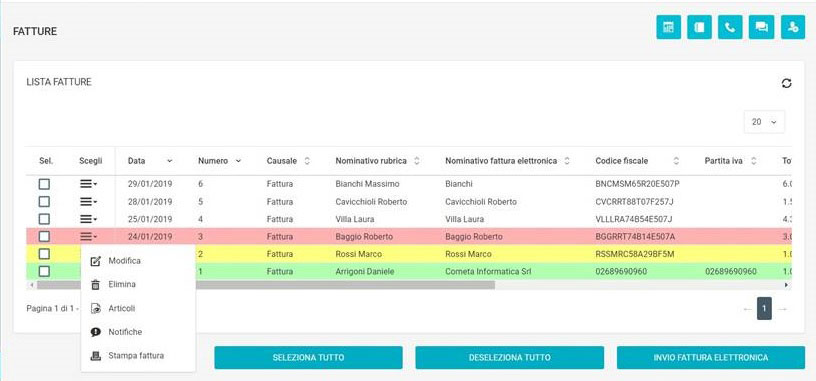The width and height of the screenshot is (816, 381).
Task: Choose Elimina from the context menu
Action: 138,285
